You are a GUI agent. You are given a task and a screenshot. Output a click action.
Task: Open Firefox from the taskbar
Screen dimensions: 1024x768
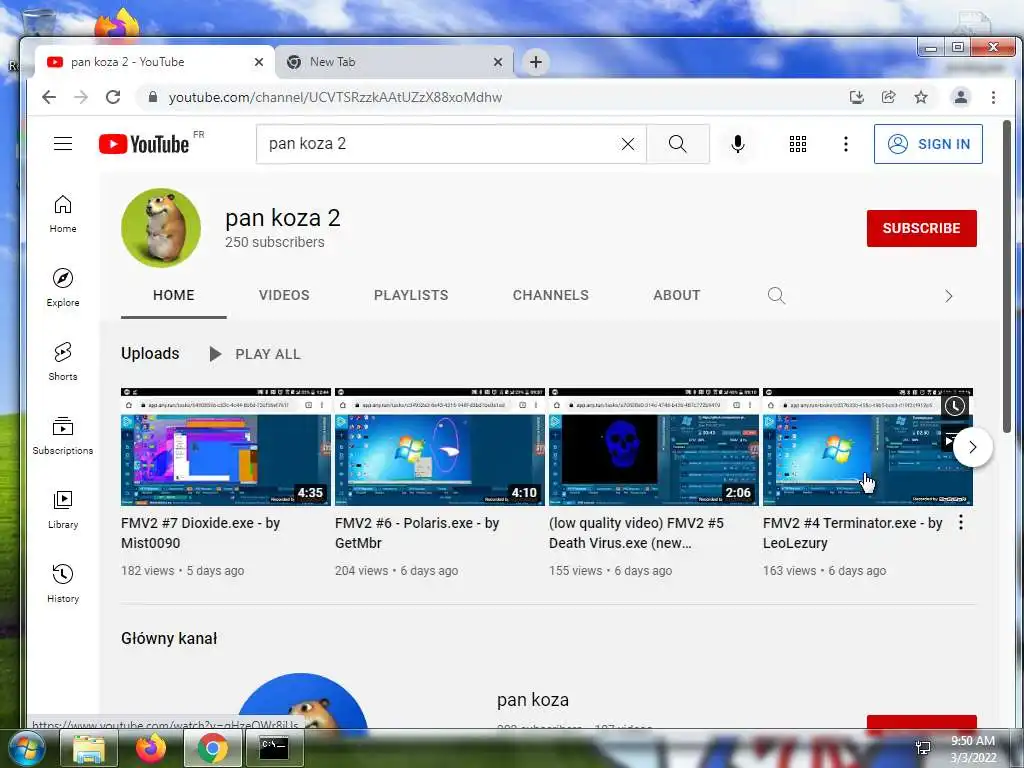coord(151,748)
